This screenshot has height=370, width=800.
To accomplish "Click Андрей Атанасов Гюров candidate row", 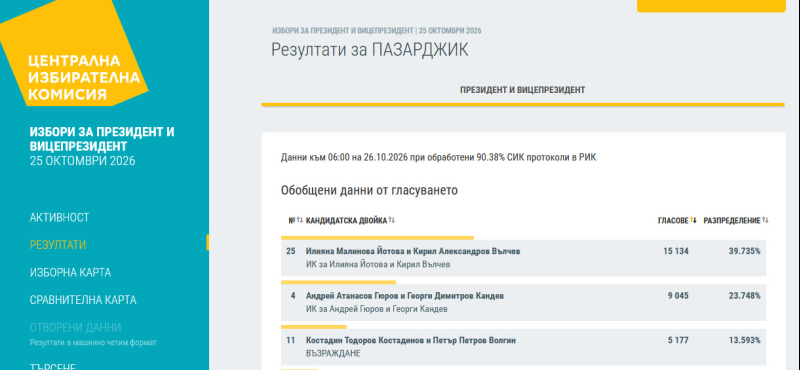I will tap(523, 303).
